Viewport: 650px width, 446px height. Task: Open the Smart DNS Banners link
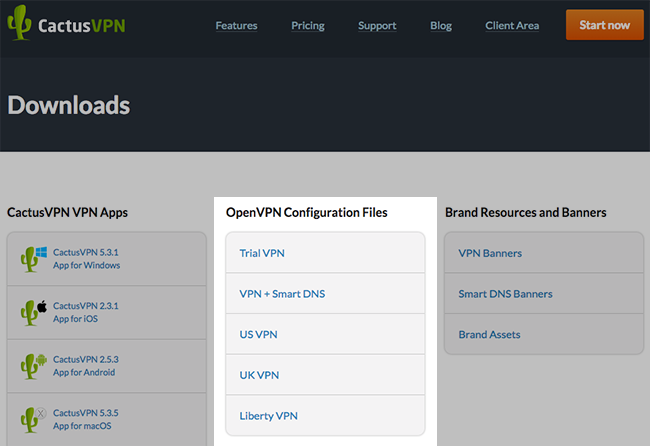point(544,293)
